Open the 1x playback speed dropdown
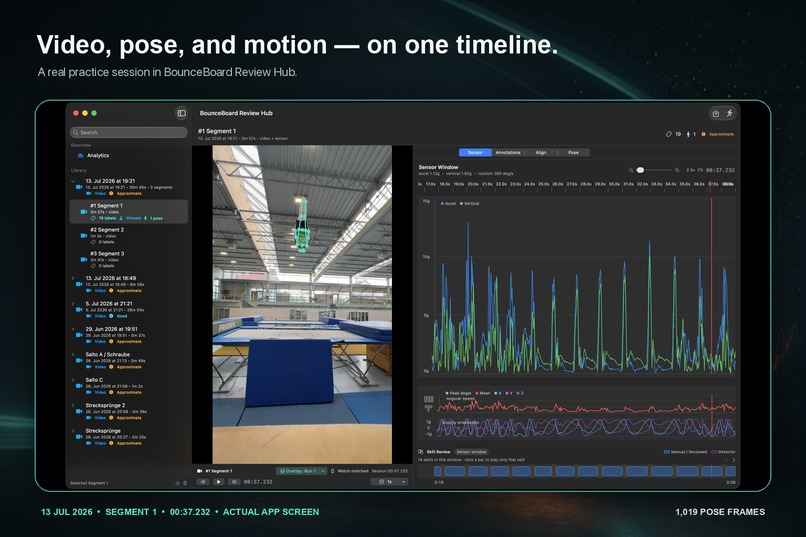Viewport: 806px width, 537px height. pyautogui.click(x=390, y=482)
